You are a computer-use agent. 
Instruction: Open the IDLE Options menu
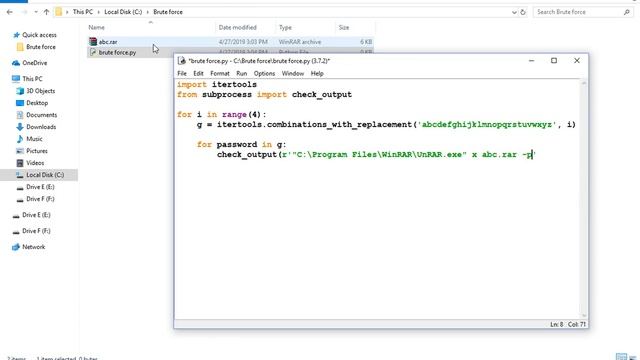pos(264,73)
